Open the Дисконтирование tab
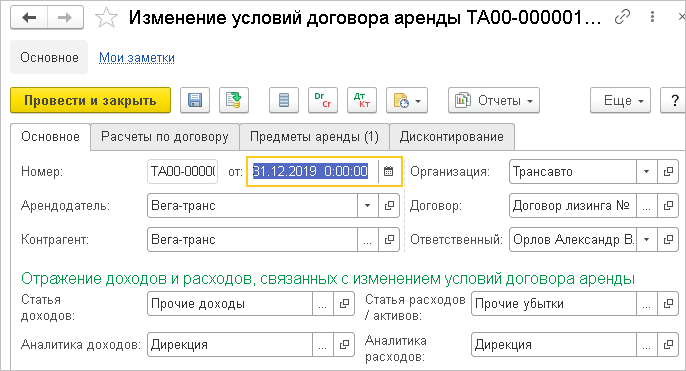 point(452,137)
